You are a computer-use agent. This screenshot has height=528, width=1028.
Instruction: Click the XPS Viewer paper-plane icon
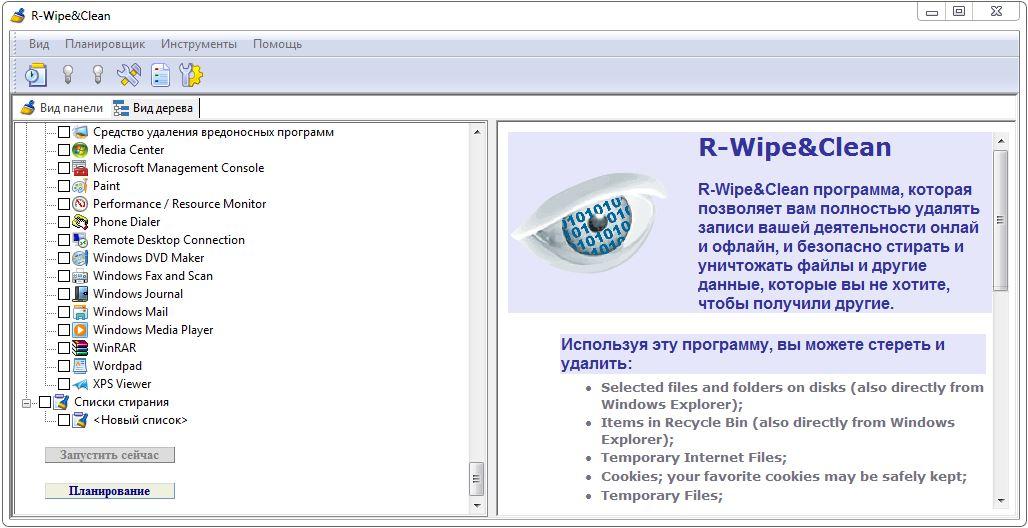click(x=80, y=384)
